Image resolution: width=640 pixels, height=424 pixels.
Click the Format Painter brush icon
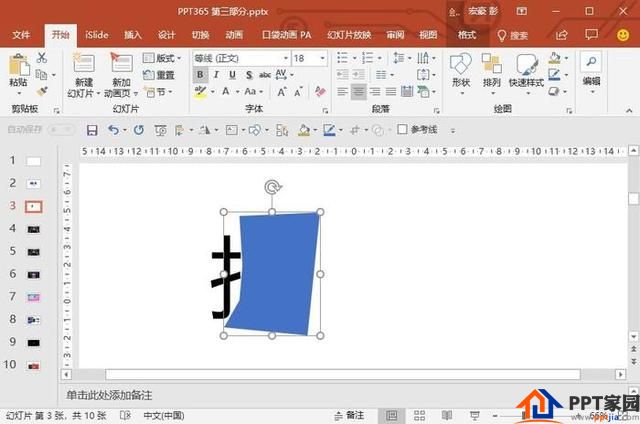point(41,91)
